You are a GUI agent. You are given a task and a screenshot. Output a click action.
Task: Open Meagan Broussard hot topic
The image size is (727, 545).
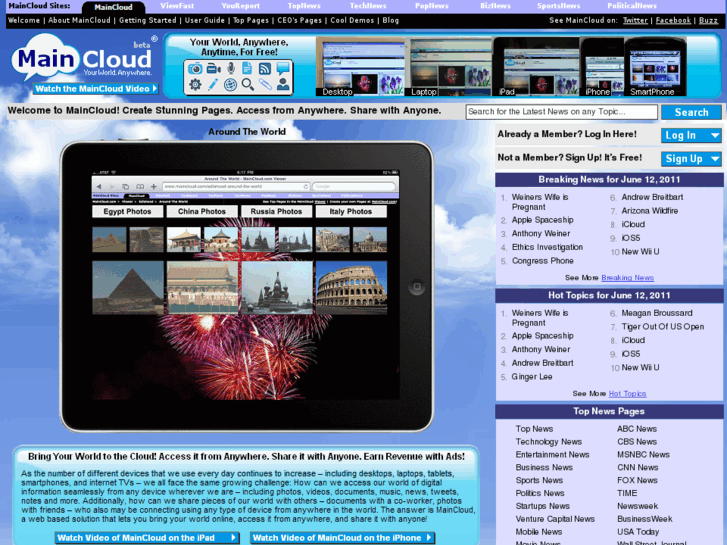pyautogui.click(x=657, y=313)
